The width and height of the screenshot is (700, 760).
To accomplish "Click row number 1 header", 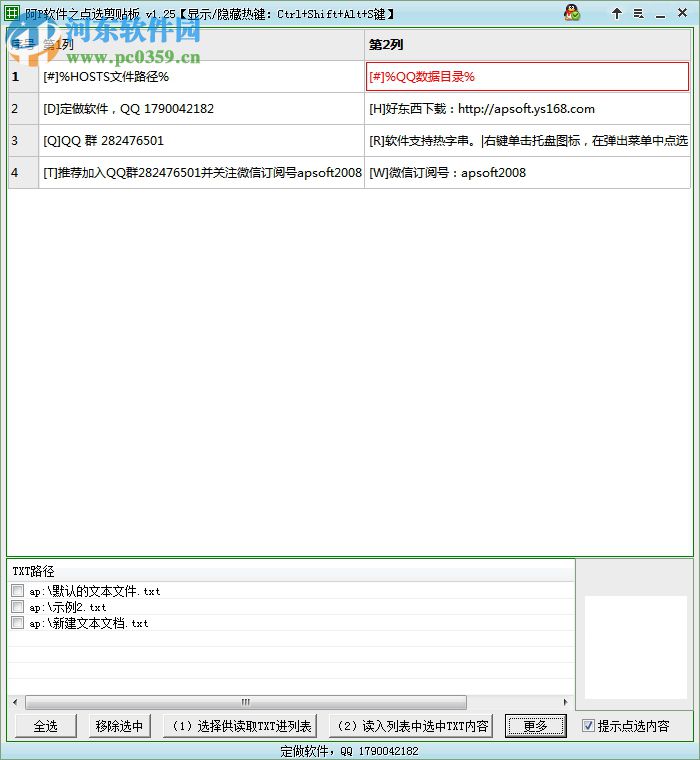I will point(23,77).
